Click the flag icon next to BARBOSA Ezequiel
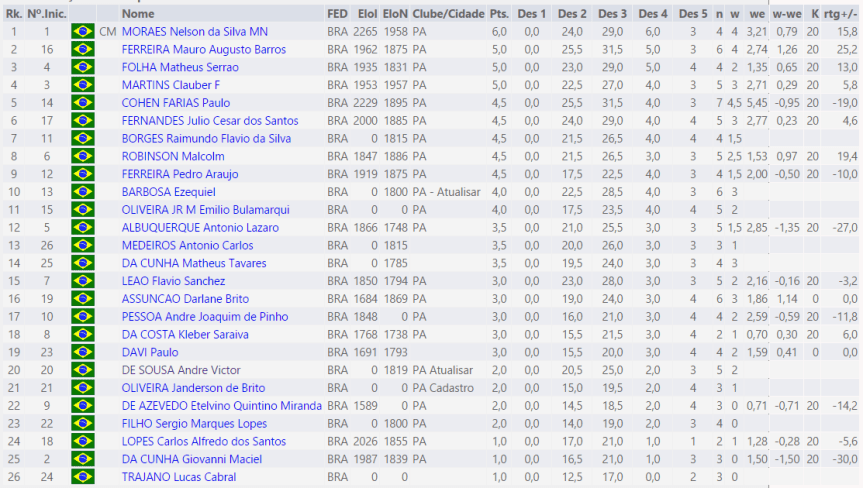 83,192
